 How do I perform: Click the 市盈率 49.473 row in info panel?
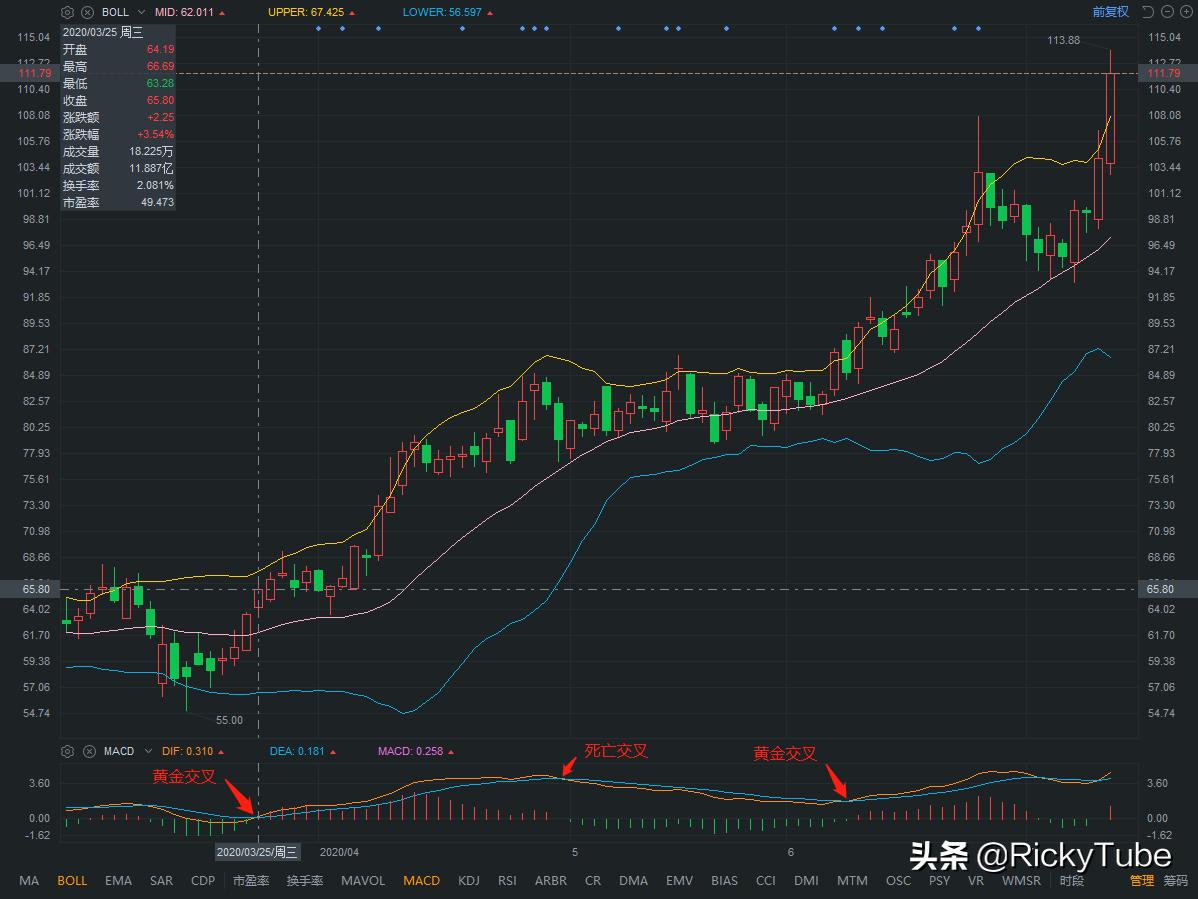click(x=118, y=202)
